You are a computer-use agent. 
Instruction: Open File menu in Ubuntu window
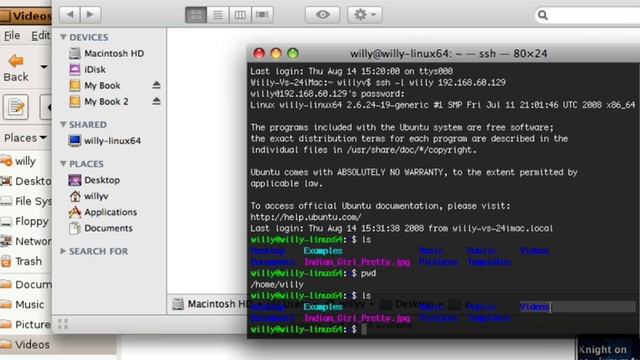click(12, 36)
